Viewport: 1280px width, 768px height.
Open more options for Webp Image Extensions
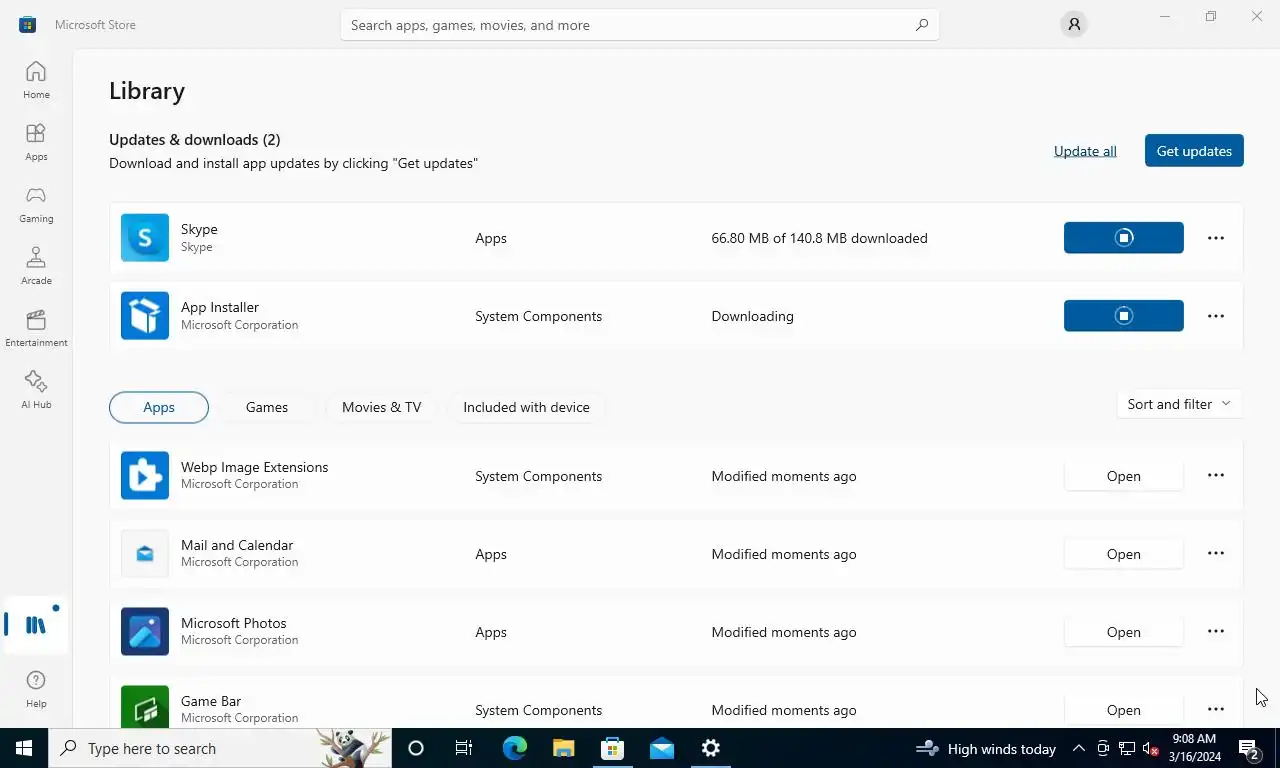click(x=1216, y=476)
